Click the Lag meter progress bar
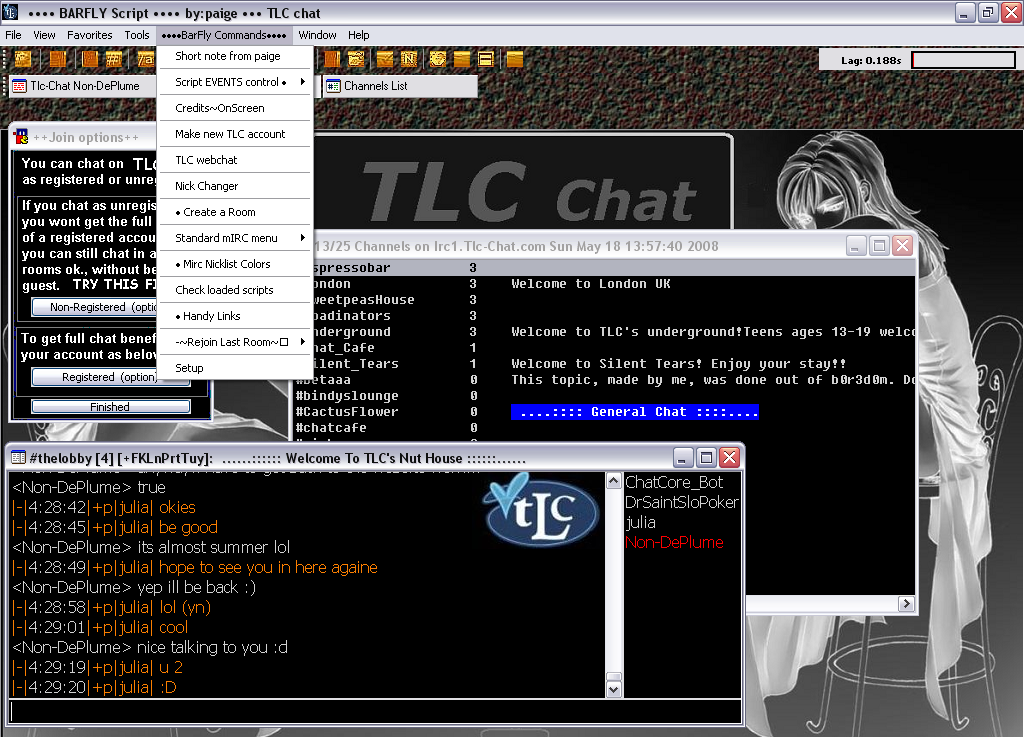 point(963,60)
